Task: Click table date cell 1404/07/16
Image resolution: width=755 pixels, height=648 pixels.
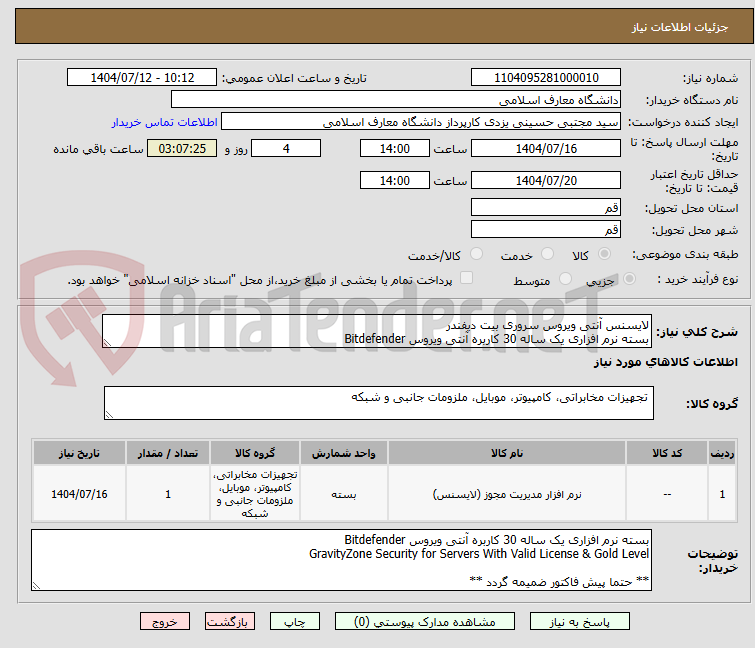Action: (x=79, y=494)
